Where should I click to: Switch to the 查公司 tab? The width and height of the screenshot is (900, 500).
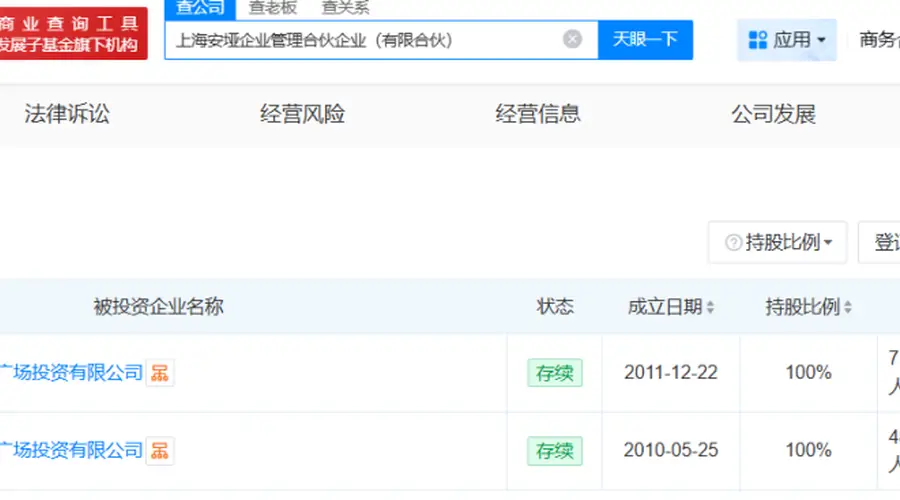click(200, 8)
